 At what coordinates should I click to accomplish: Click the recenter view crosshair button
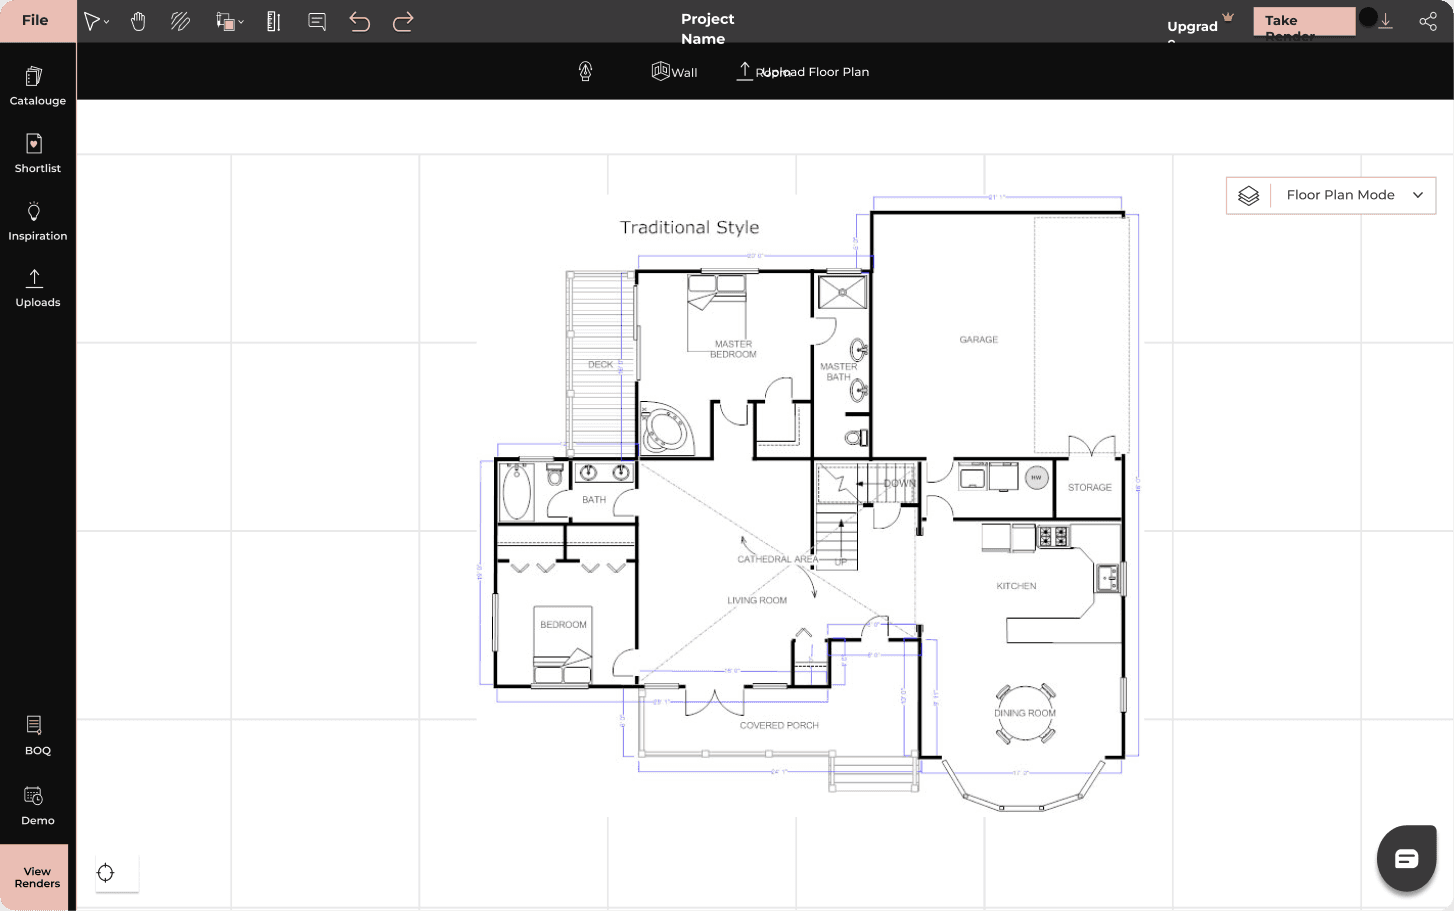[x=106, y=873]
